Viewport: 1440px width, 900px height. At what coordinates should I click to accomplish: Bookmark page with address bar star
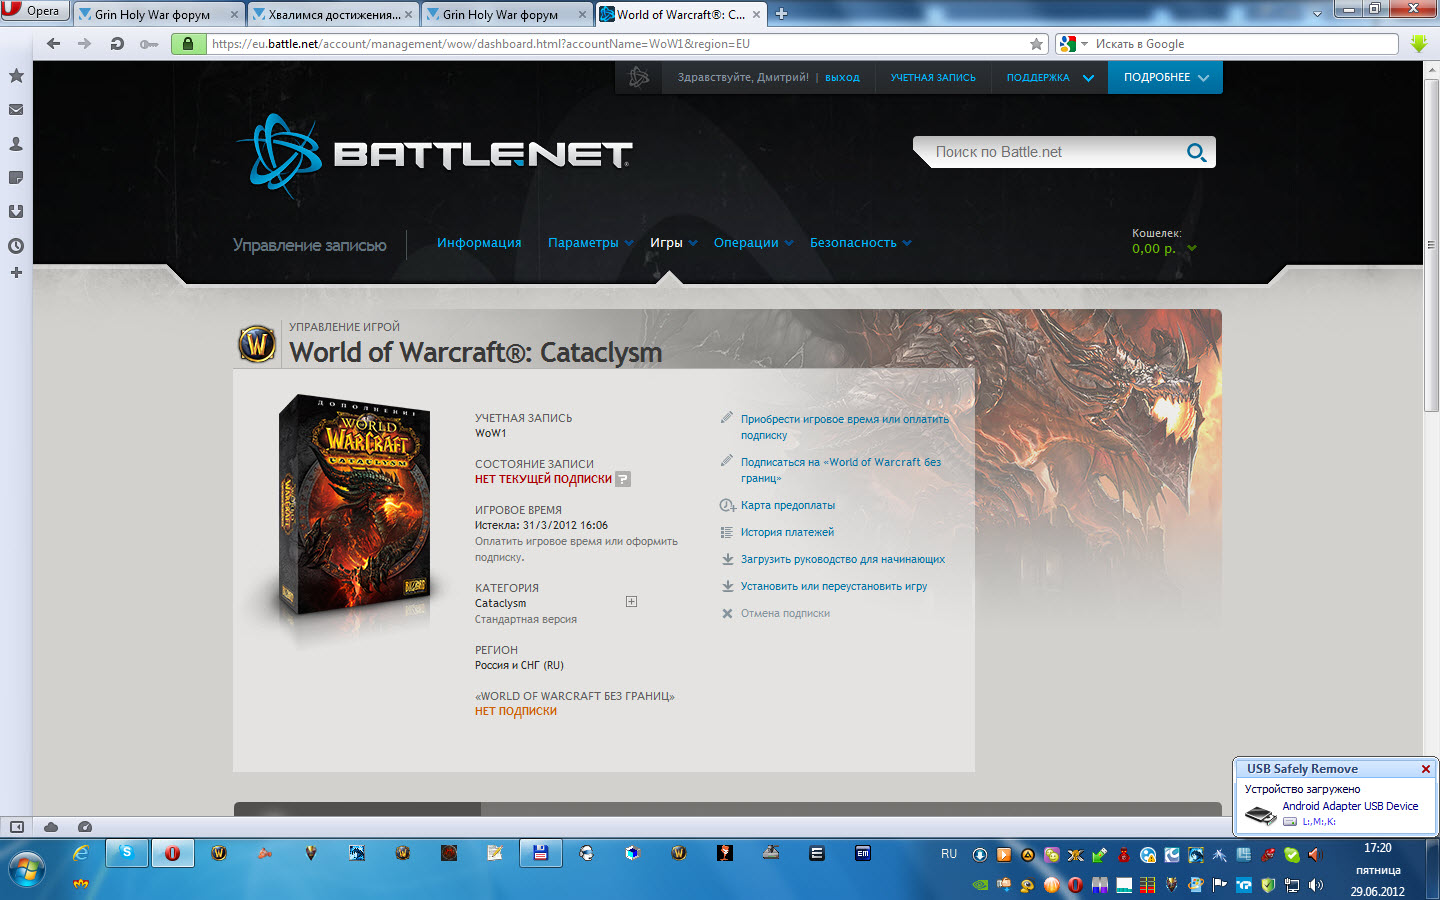(1036, 44)
